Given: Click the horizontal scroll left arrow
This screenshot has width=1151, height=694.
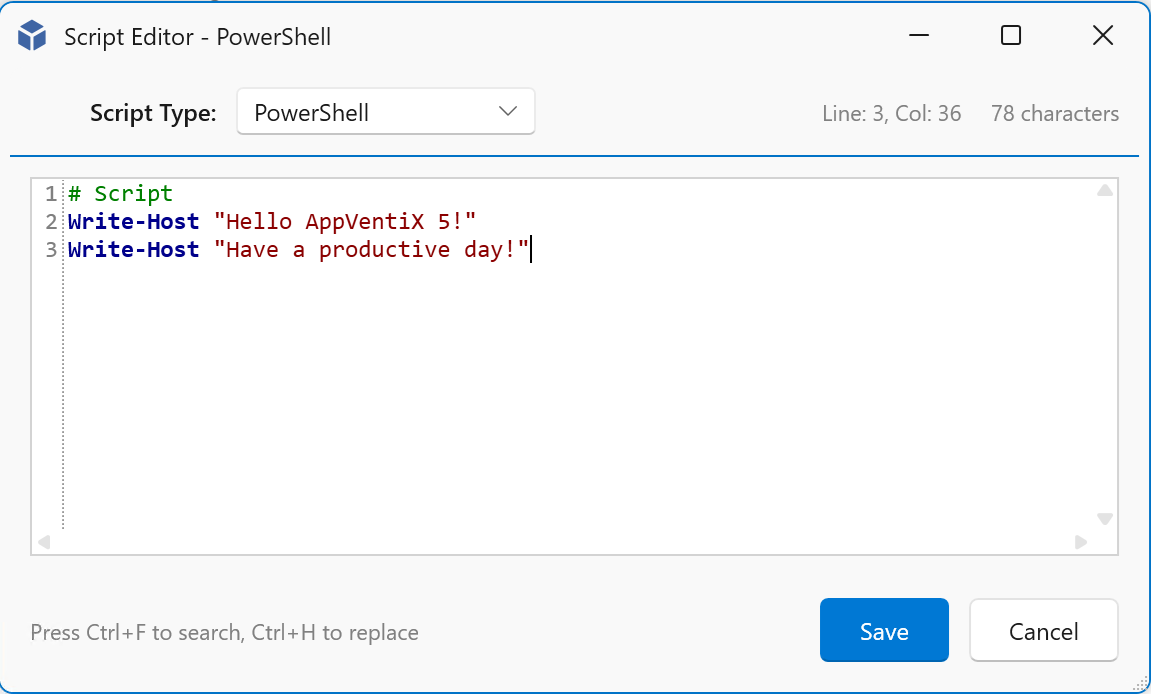Looking at the screenshot, I should [x=44, y=542].
